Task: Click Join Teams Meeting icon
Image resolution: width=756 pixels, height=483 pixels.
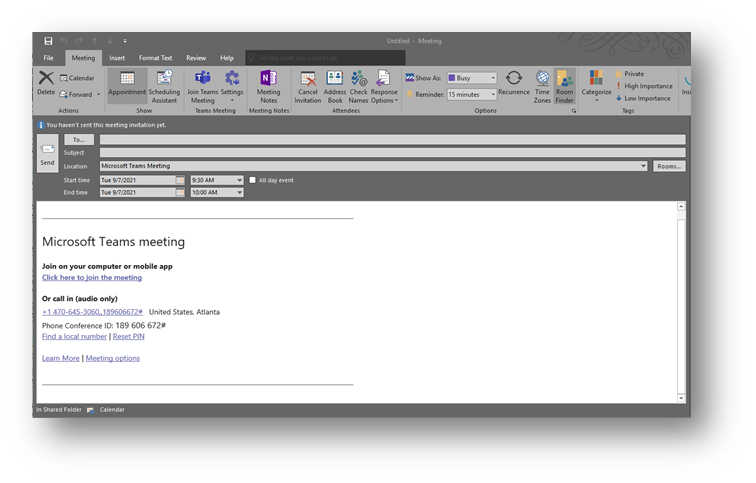Action: (202, 85)
